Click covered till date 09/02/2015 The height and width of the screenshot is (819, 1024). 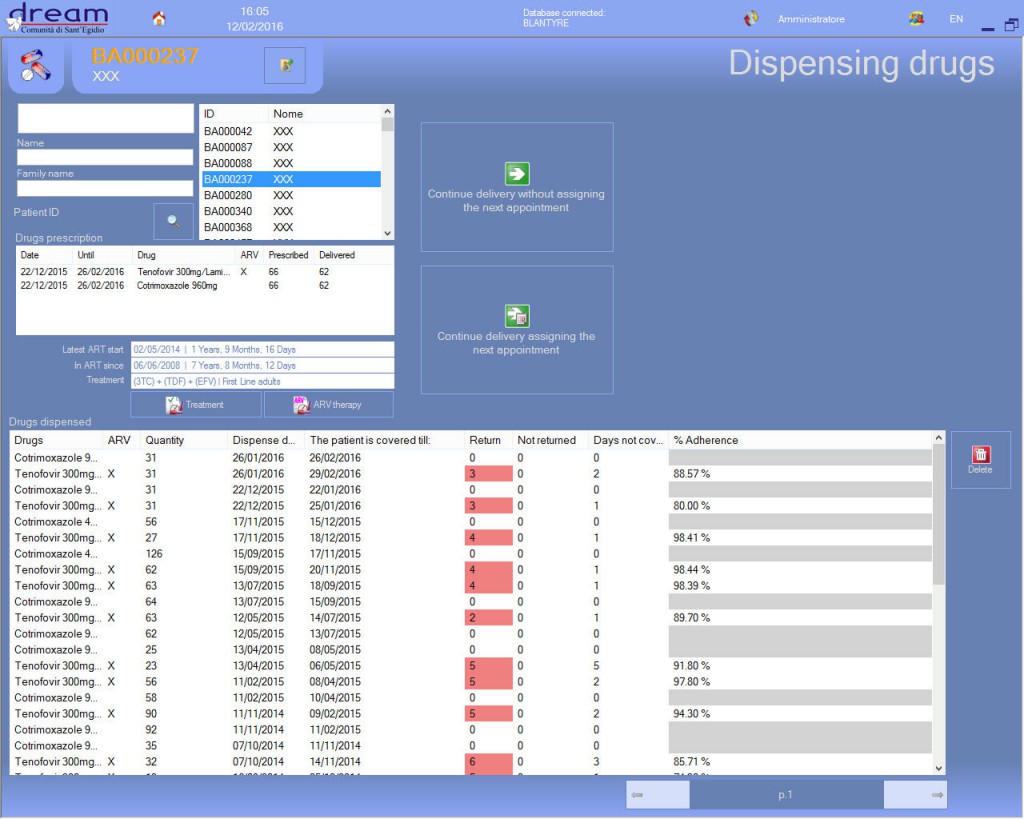tap(335, 714)
